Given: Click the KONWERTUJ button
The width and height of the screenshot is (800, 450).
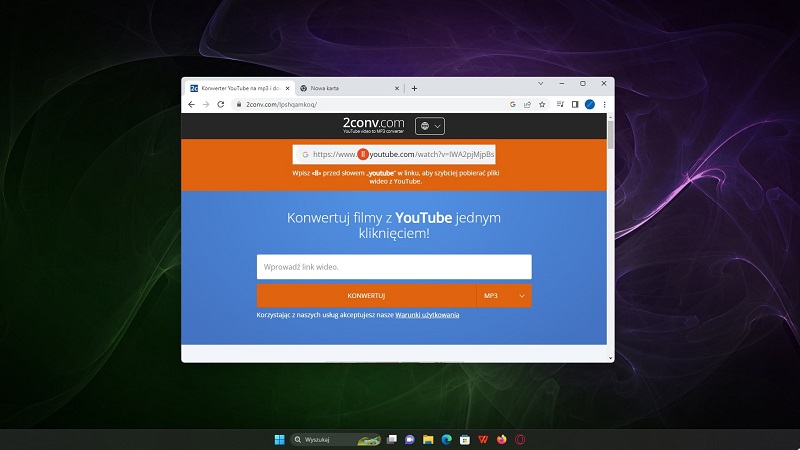Looking at the screenshot, I should [x=366, y=296].
